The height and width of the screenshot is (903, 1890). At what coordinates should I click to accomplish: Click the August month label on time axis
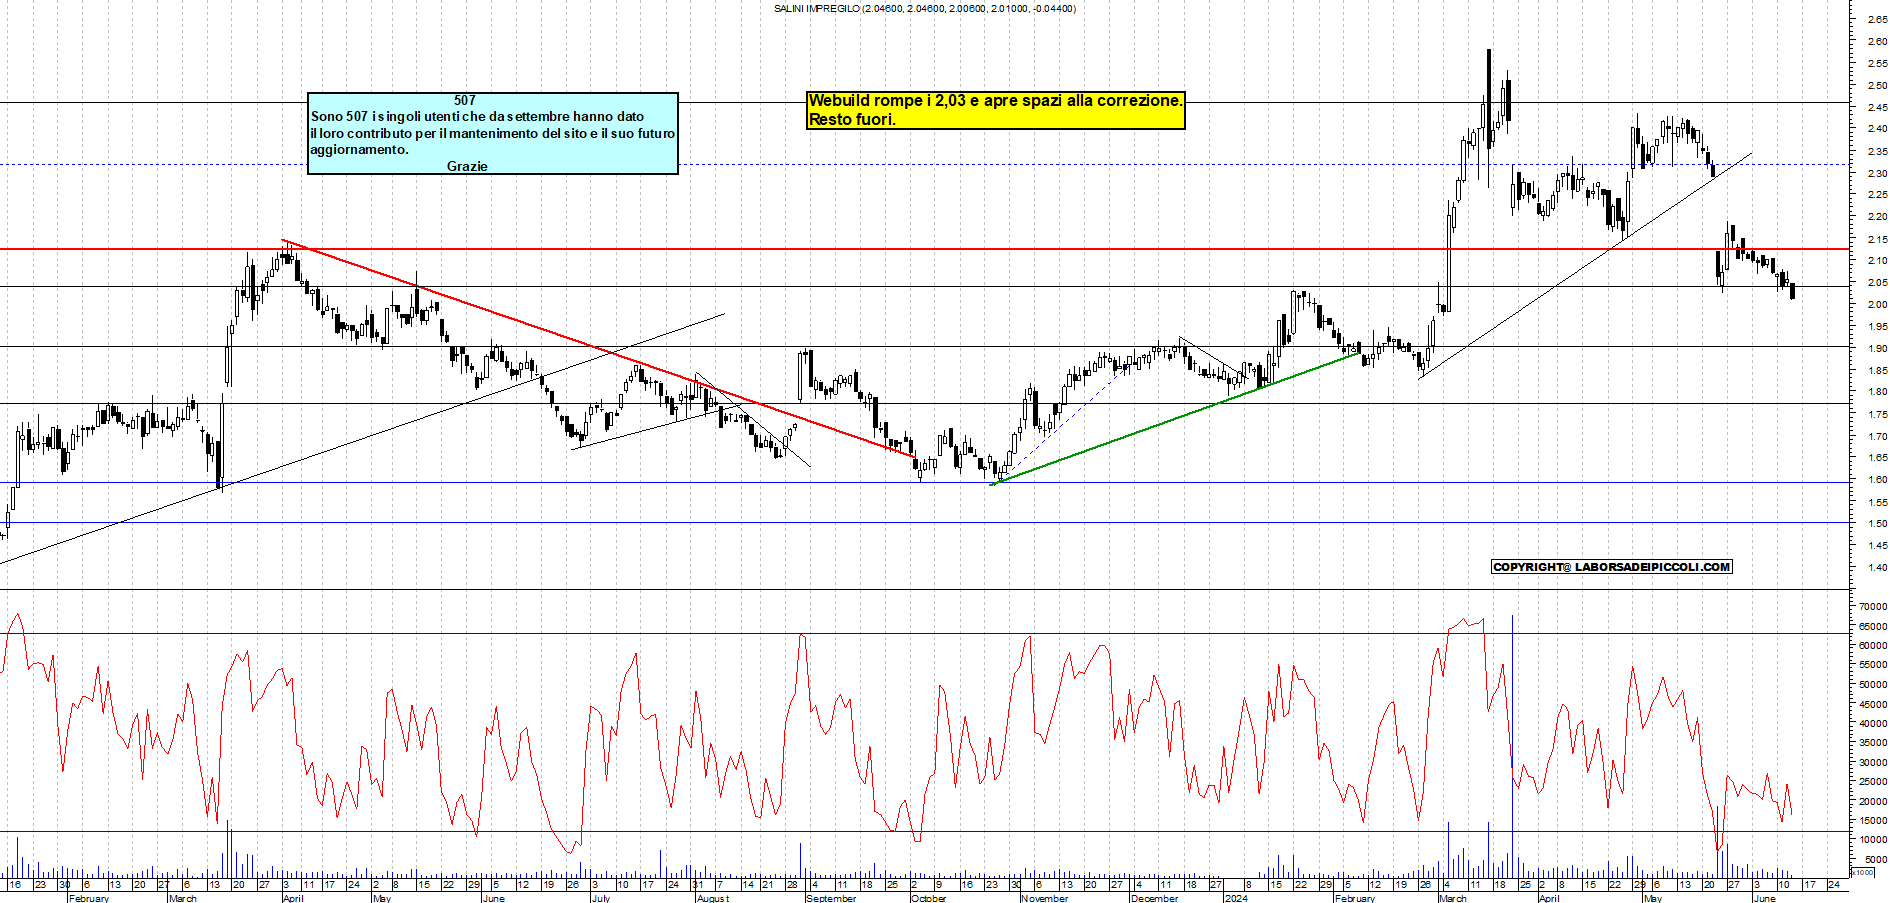pyautogui.click(x=713, y=898)
